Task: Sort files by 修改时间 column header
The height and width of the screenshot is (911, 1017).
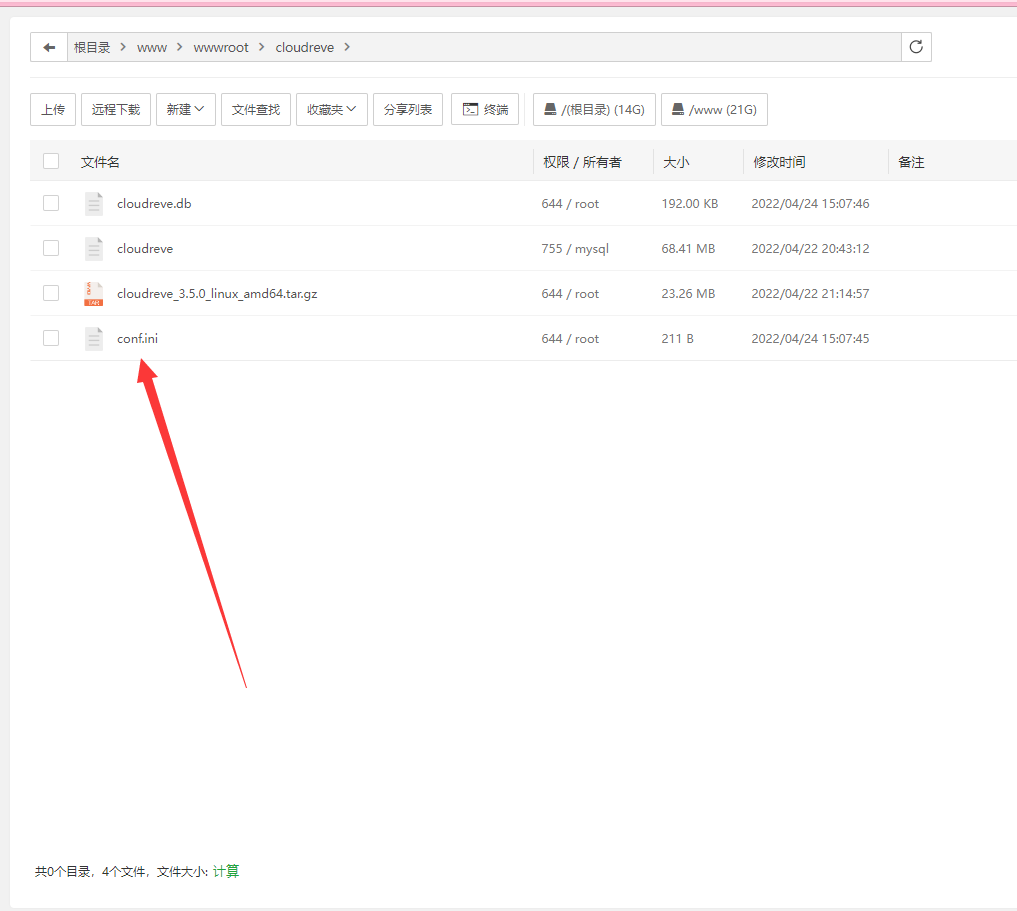Action: click(x=779, y=162)
